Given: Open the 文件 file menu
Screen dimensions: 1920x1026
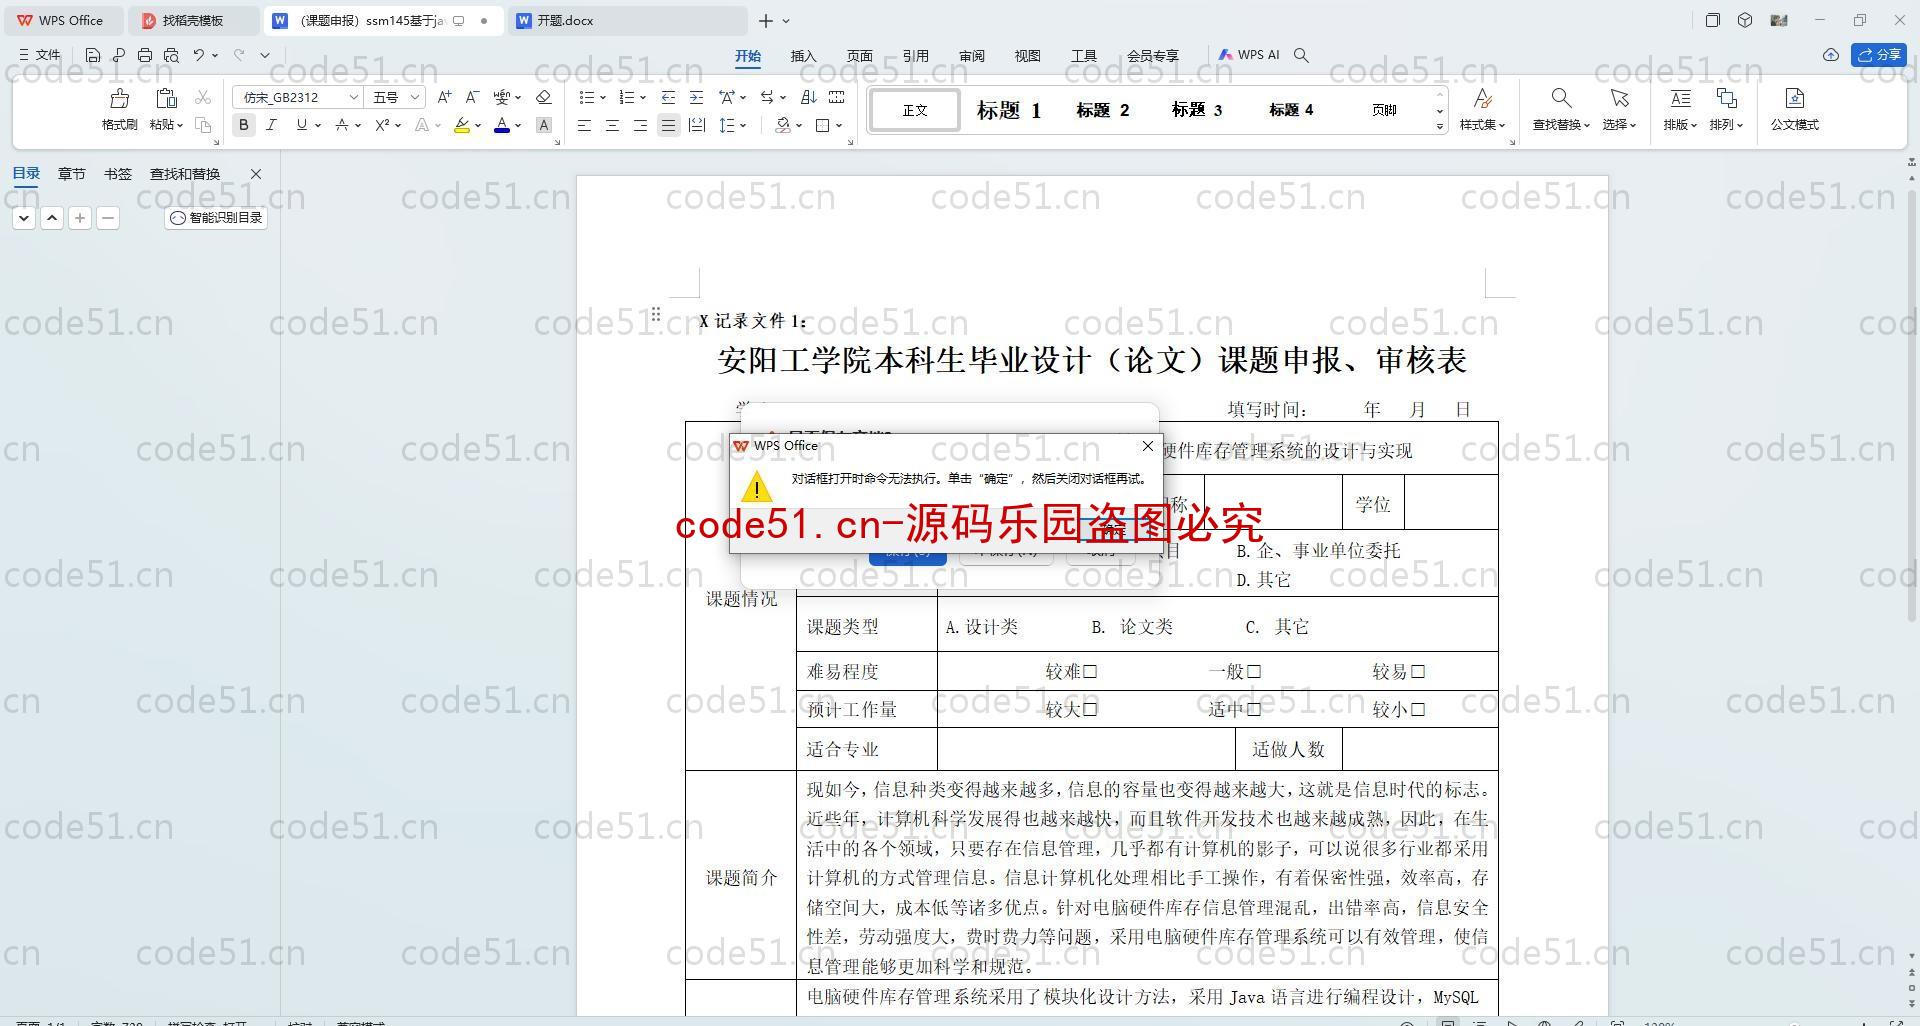Looking at the screenshot, I should tap(40, 55).
